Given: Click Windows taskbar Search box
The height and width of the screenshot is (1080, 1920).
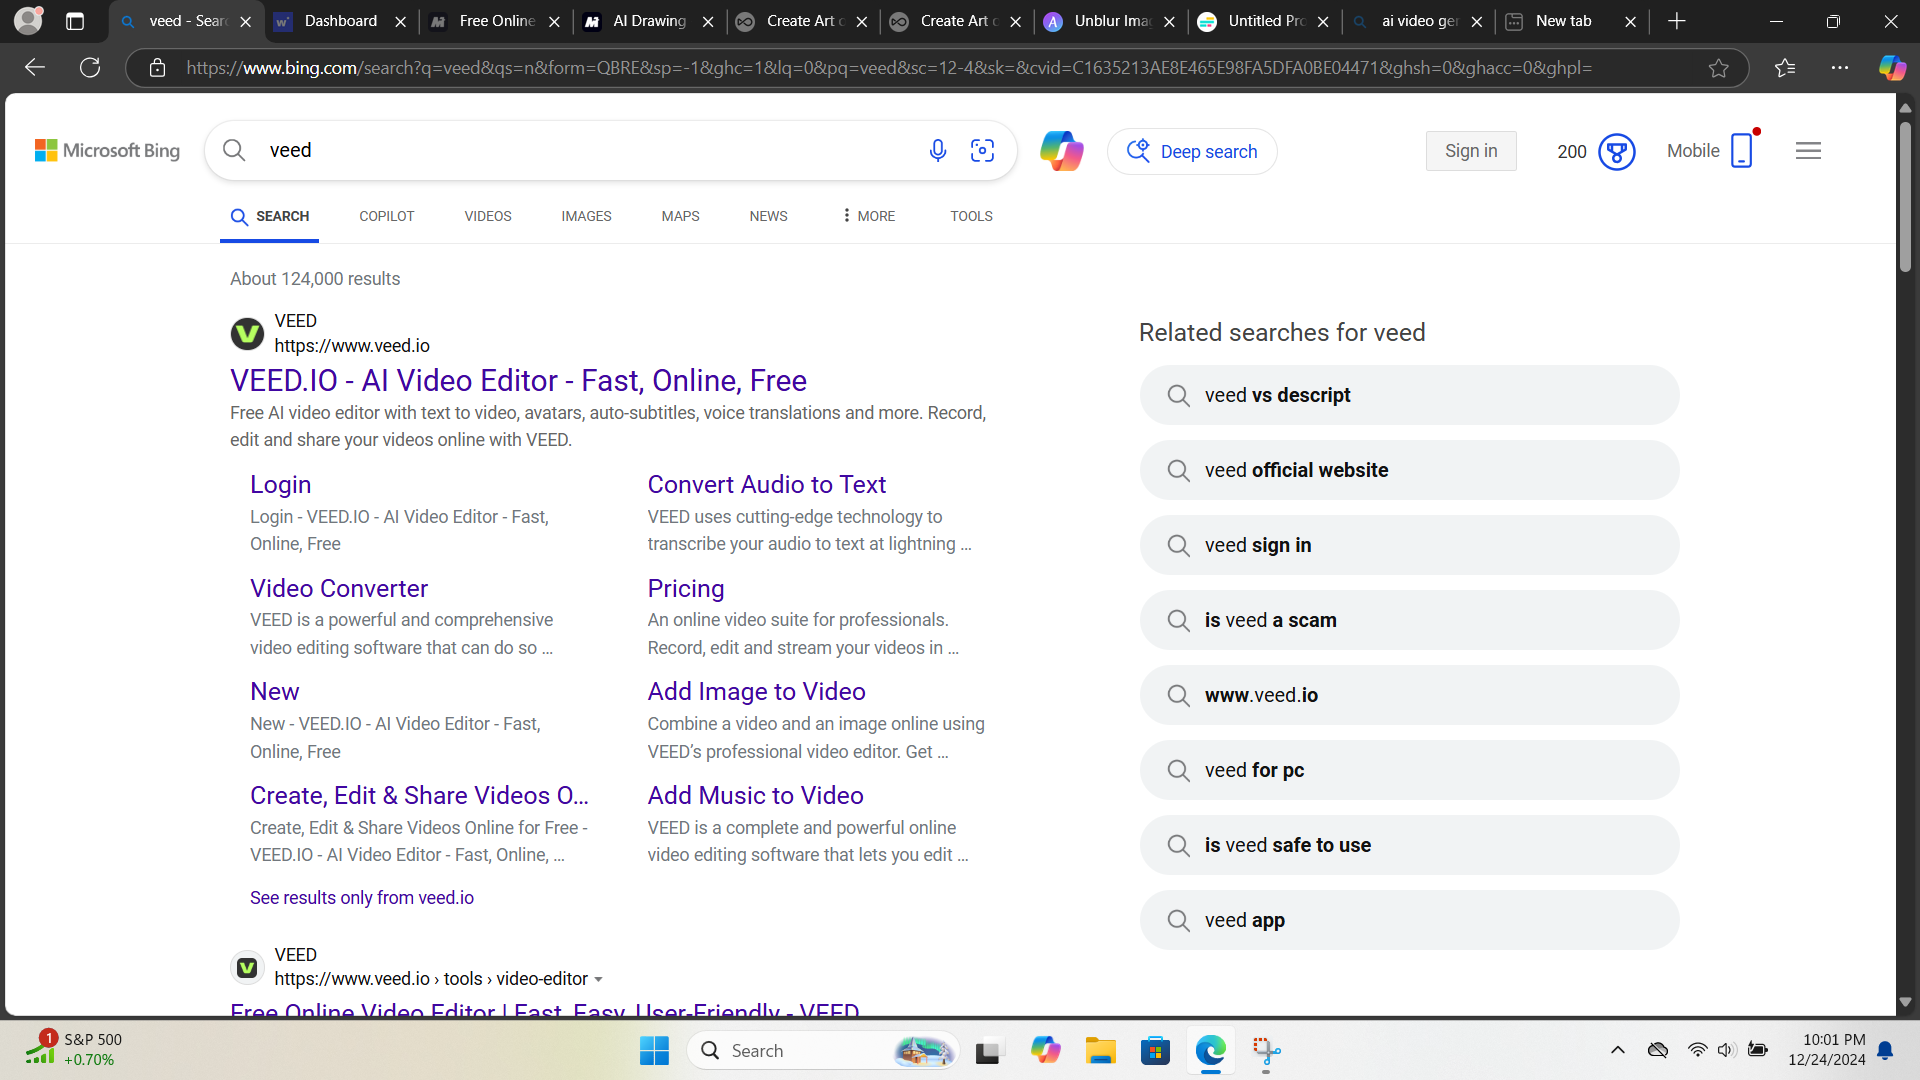Looking at the screenshot, I should [x=822, y=1051].
